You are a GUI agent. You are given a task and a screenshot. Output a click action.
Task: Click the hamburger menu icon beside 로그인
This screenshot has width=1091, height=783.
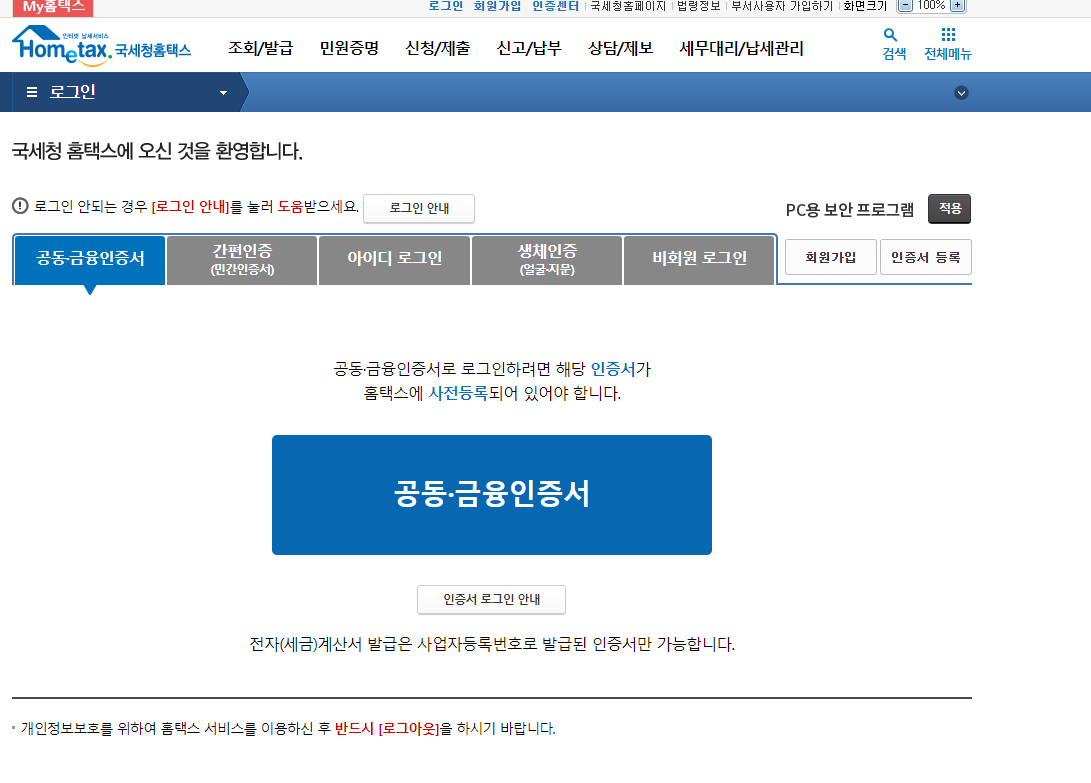pos(31,92)
